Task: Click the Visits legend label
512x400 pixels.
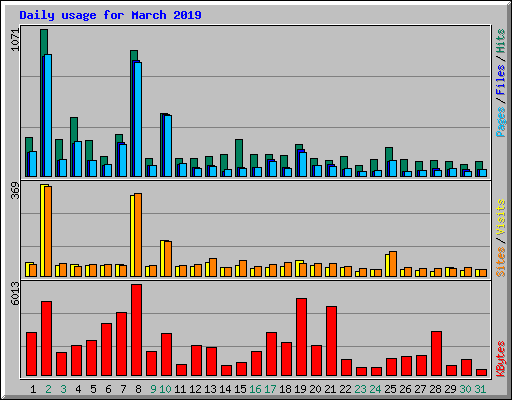Action: click(x=501, y=218)
